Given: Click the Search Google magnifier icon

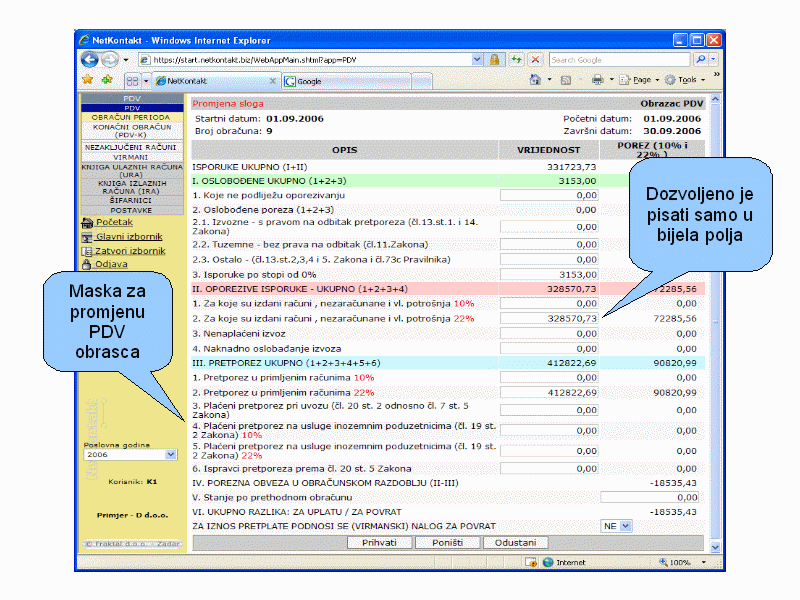Looking at the screenshot, I should (x=699, y=60).
